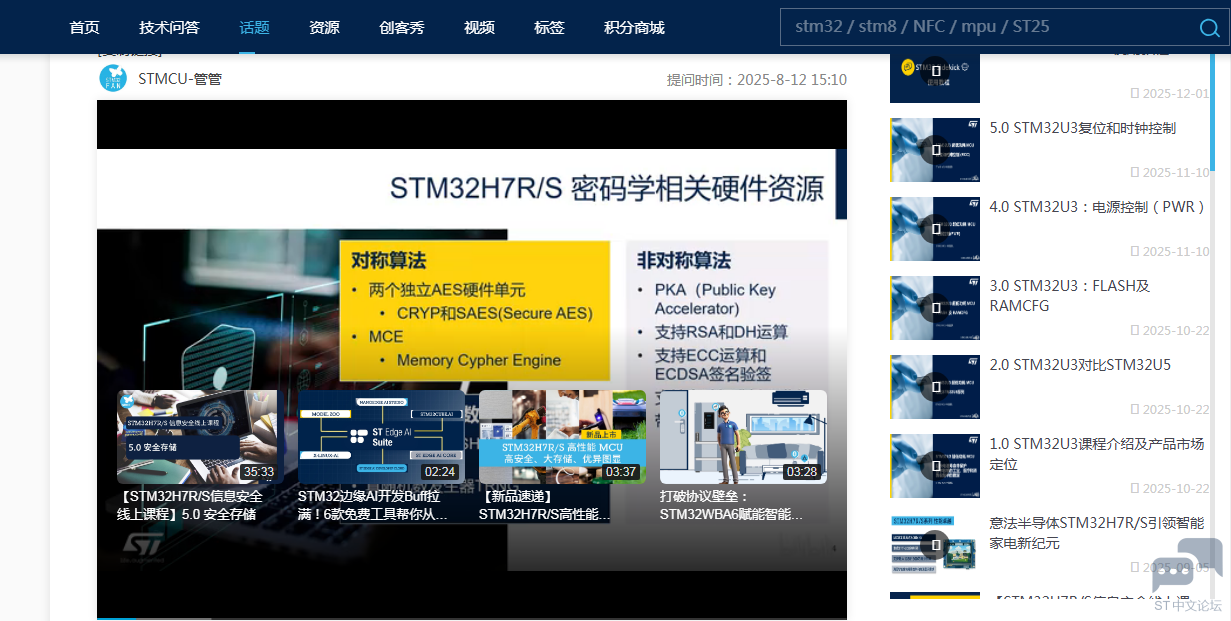Open the 2.0 STM32U3对比STM32U5 link

[1080, 365]
